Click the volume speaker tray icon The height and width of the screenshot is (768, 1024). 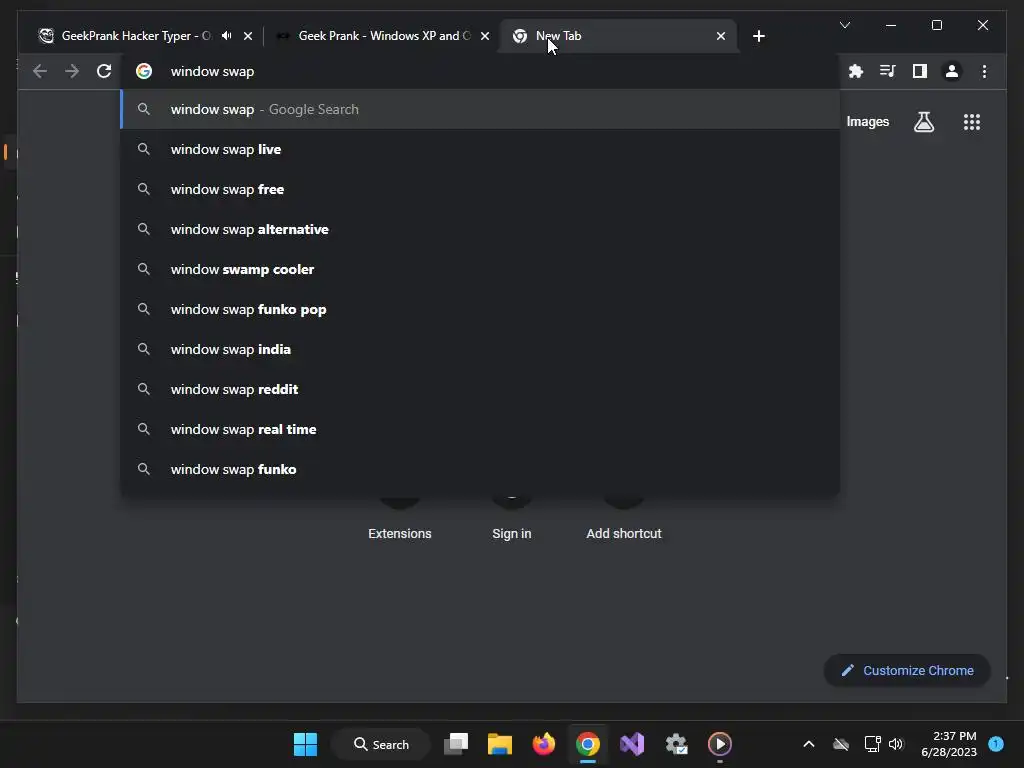pyautogui.click(x=896, y=744)
